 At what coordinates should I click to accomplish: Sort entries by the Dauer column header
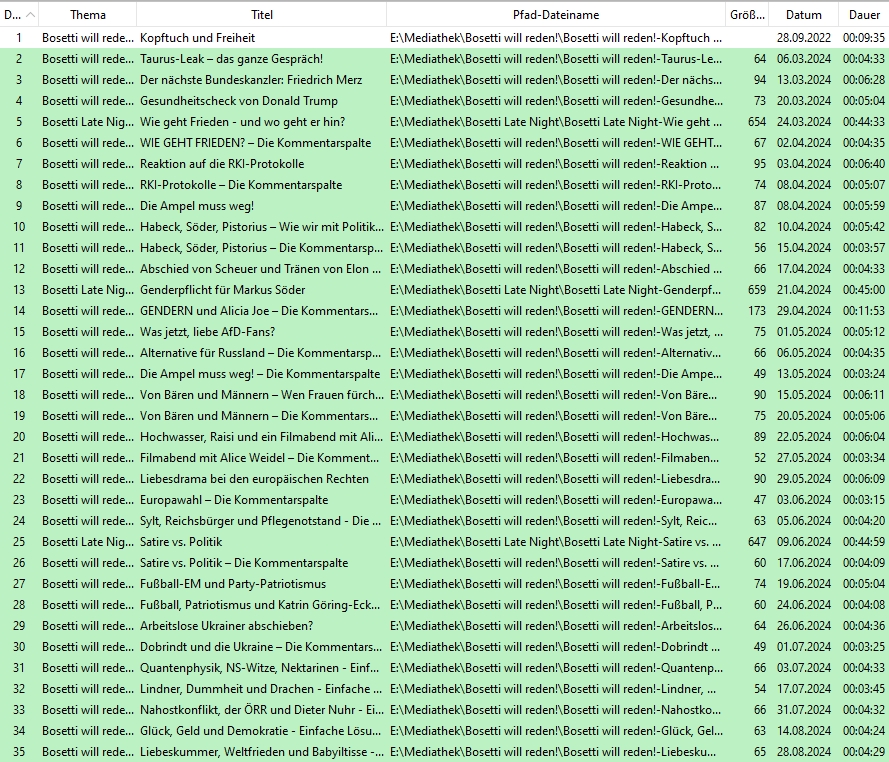864,15
